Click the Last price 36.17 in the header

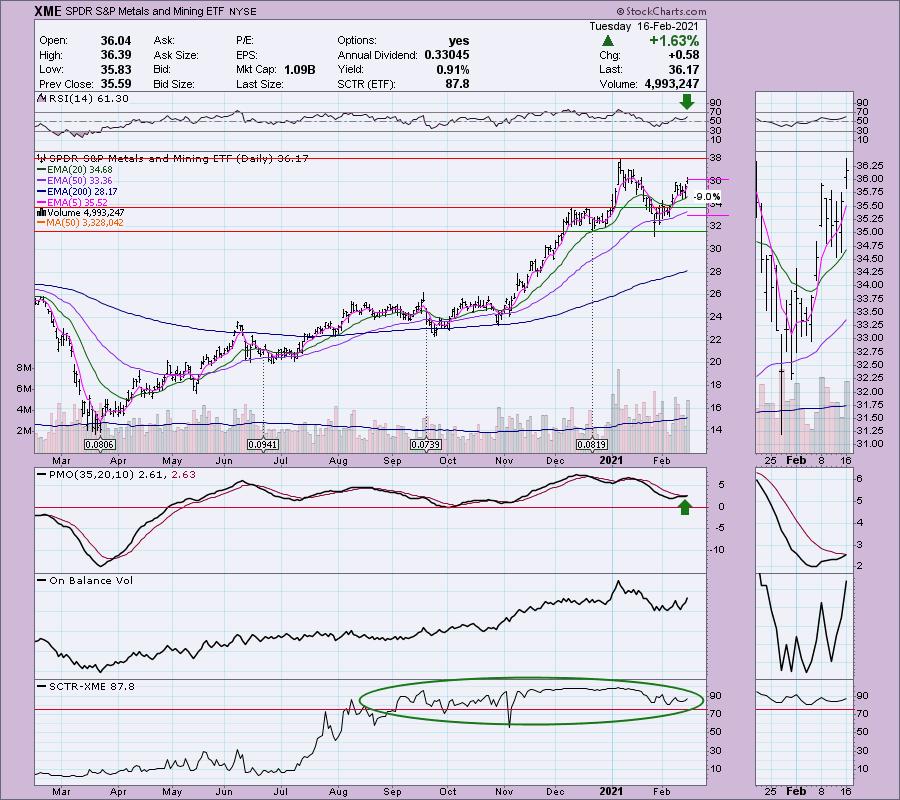click(684, 69)
